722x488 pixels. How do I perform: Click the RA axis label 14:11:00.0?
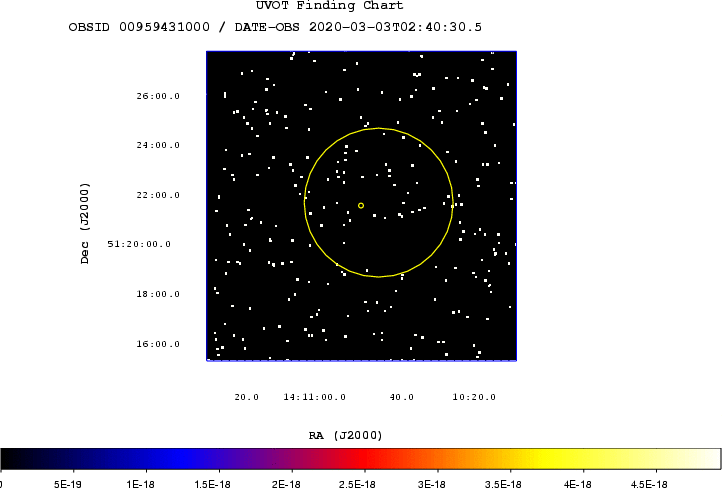pos(314,397)
